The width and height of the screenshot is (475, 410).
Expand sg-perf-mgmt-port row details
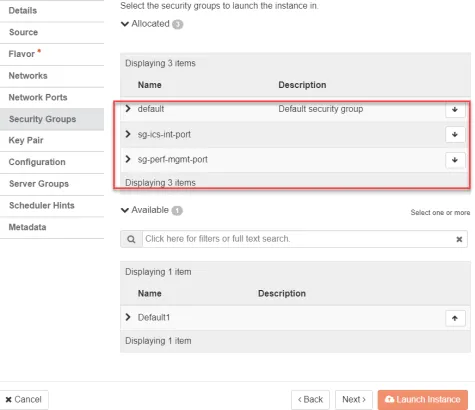128,159
